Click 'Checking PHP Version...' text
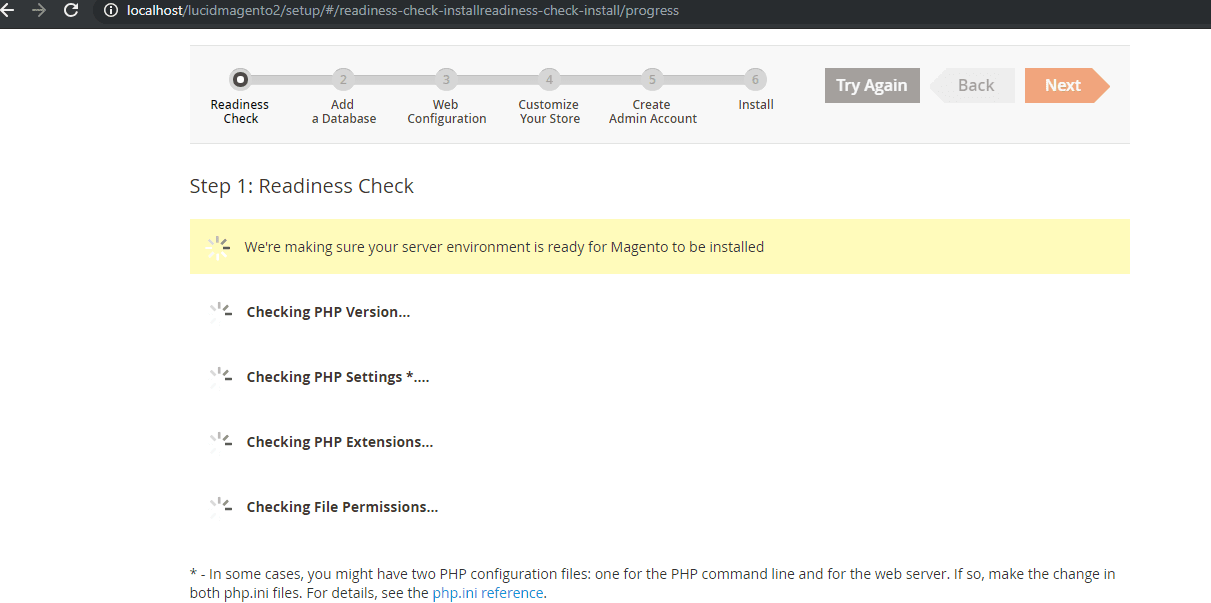The height and width of the screenshot is (603, 1211). coord(328,312)
